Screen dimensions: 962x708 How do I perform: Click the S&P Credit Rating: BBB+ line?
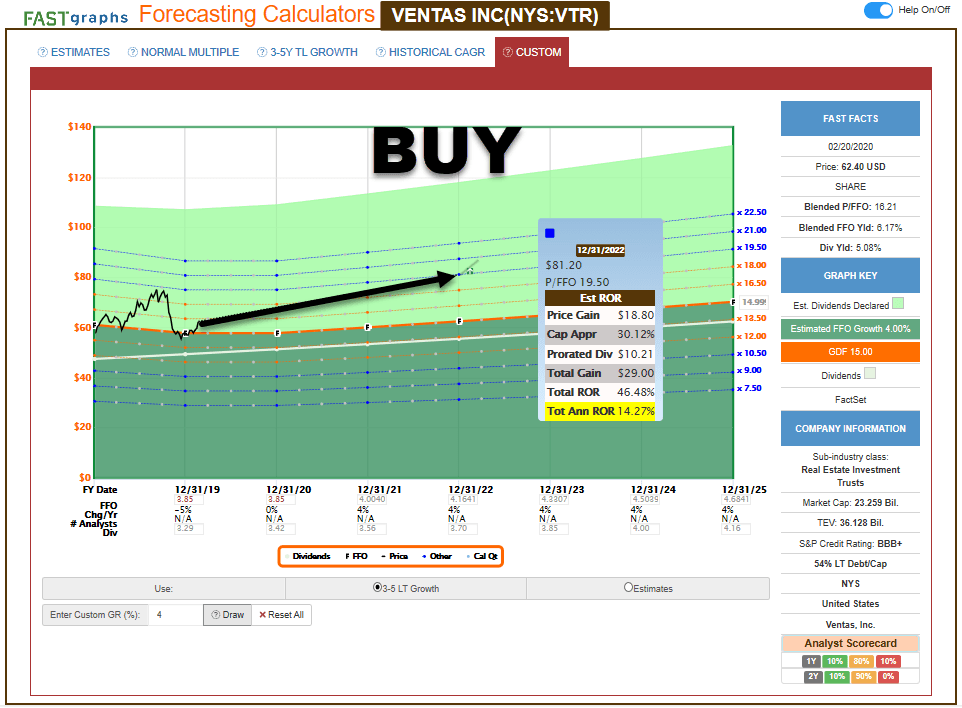tap(850, 544)
